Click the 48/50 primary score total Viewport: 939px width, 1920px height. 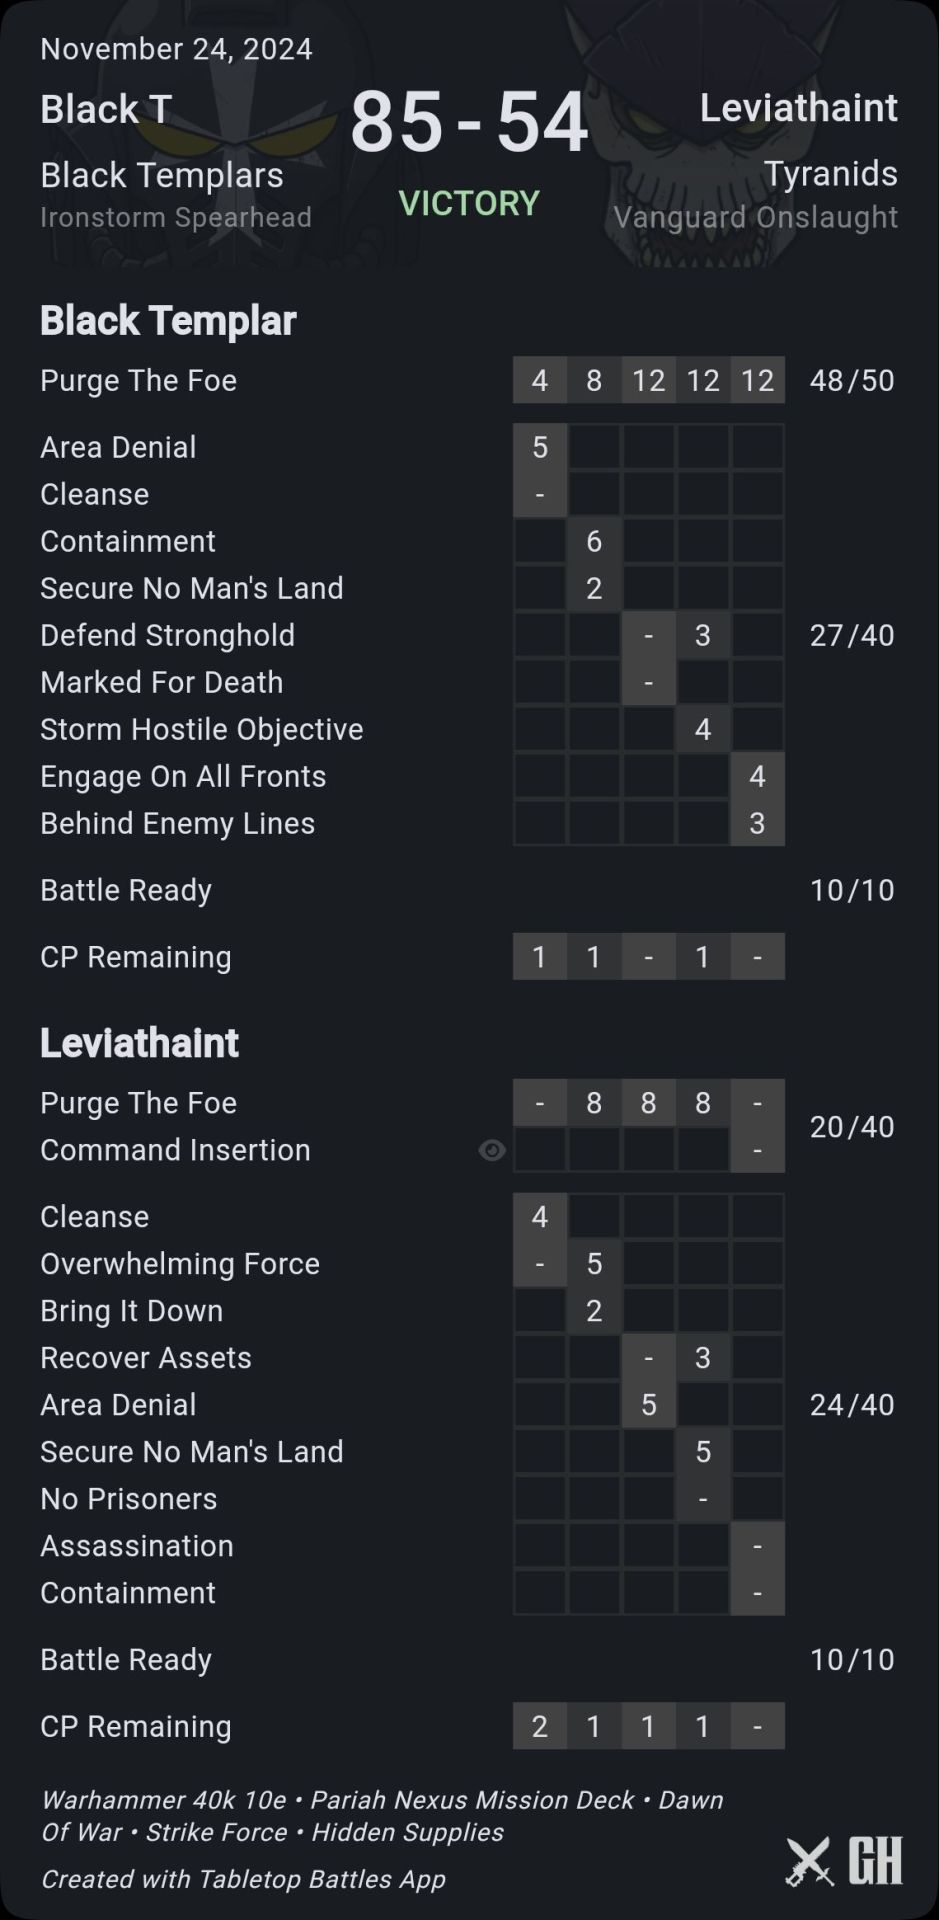click(x=852, y=380)
